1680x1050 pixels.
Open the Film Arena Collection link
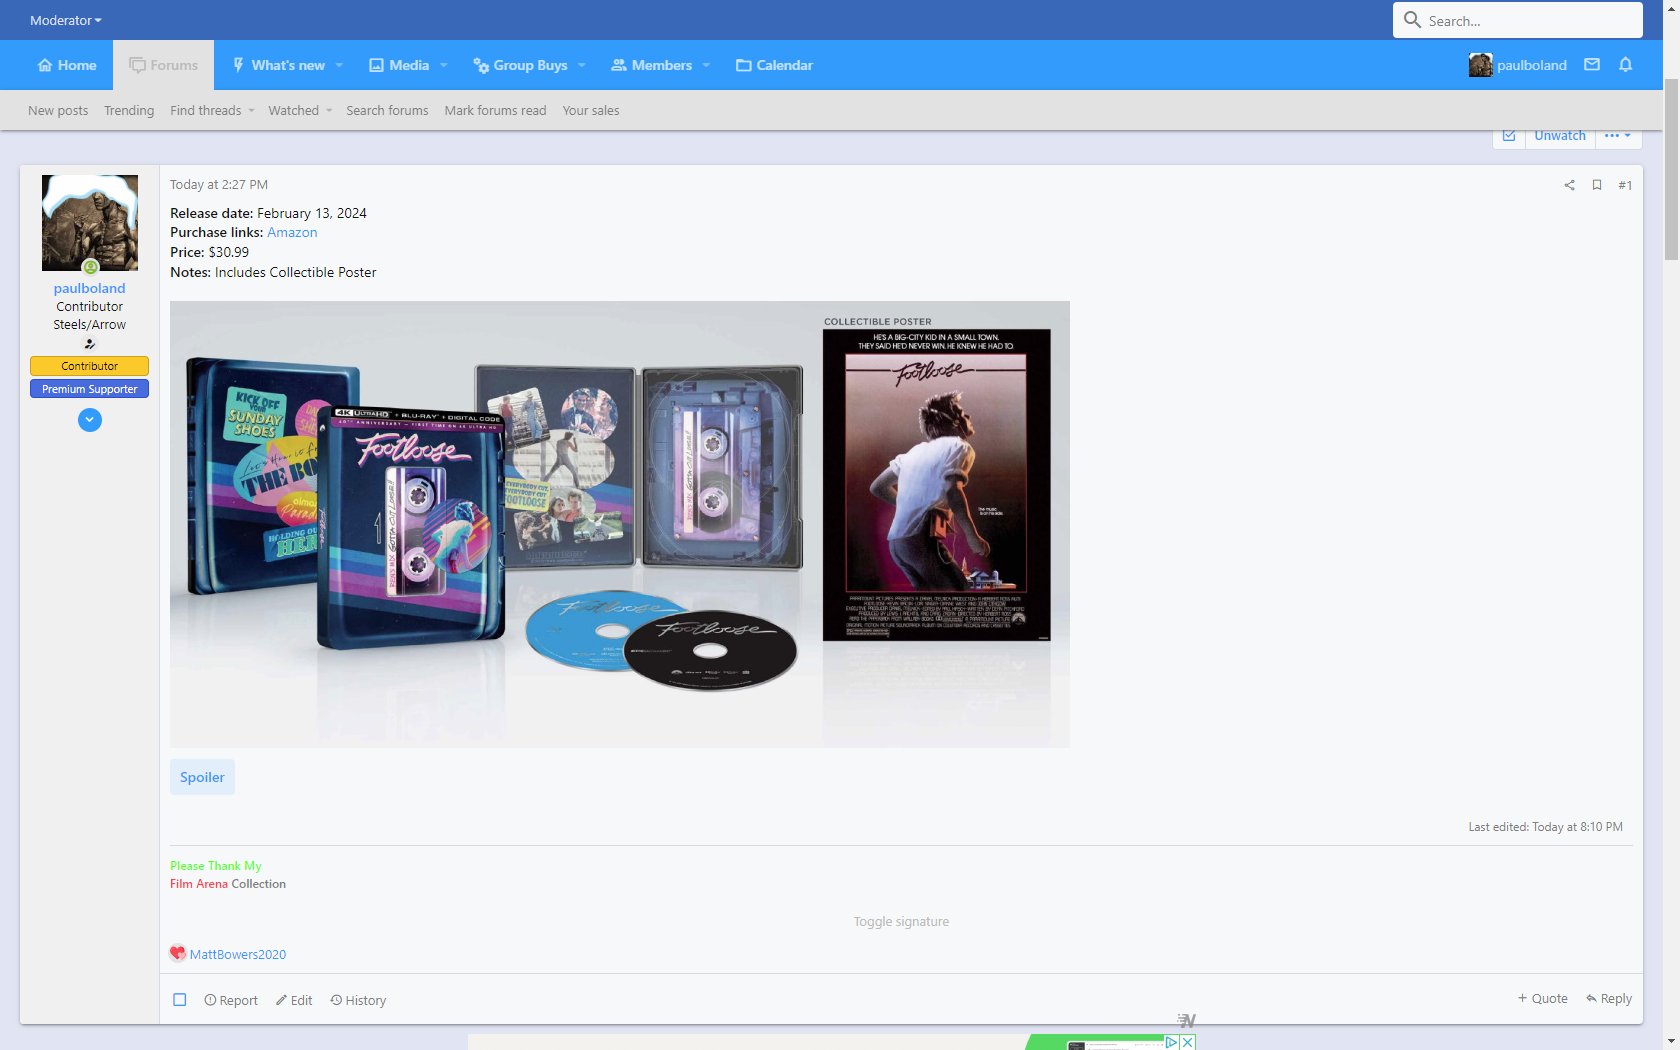coord(228,884)
